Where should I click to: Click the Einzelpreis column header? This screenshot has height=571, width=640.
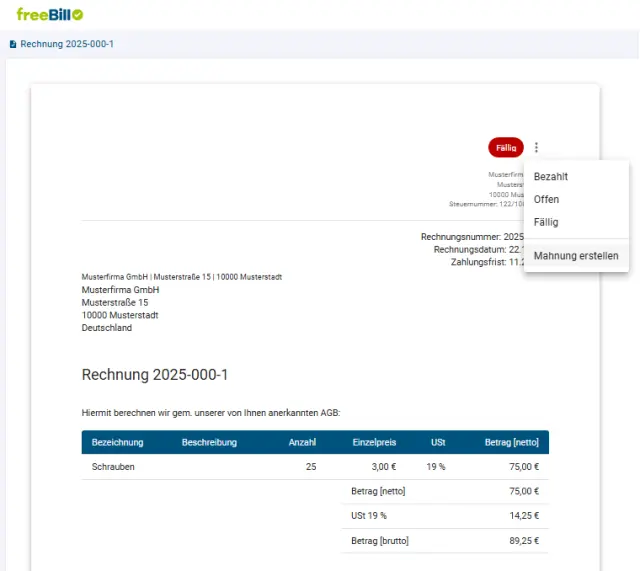point(374,442)
